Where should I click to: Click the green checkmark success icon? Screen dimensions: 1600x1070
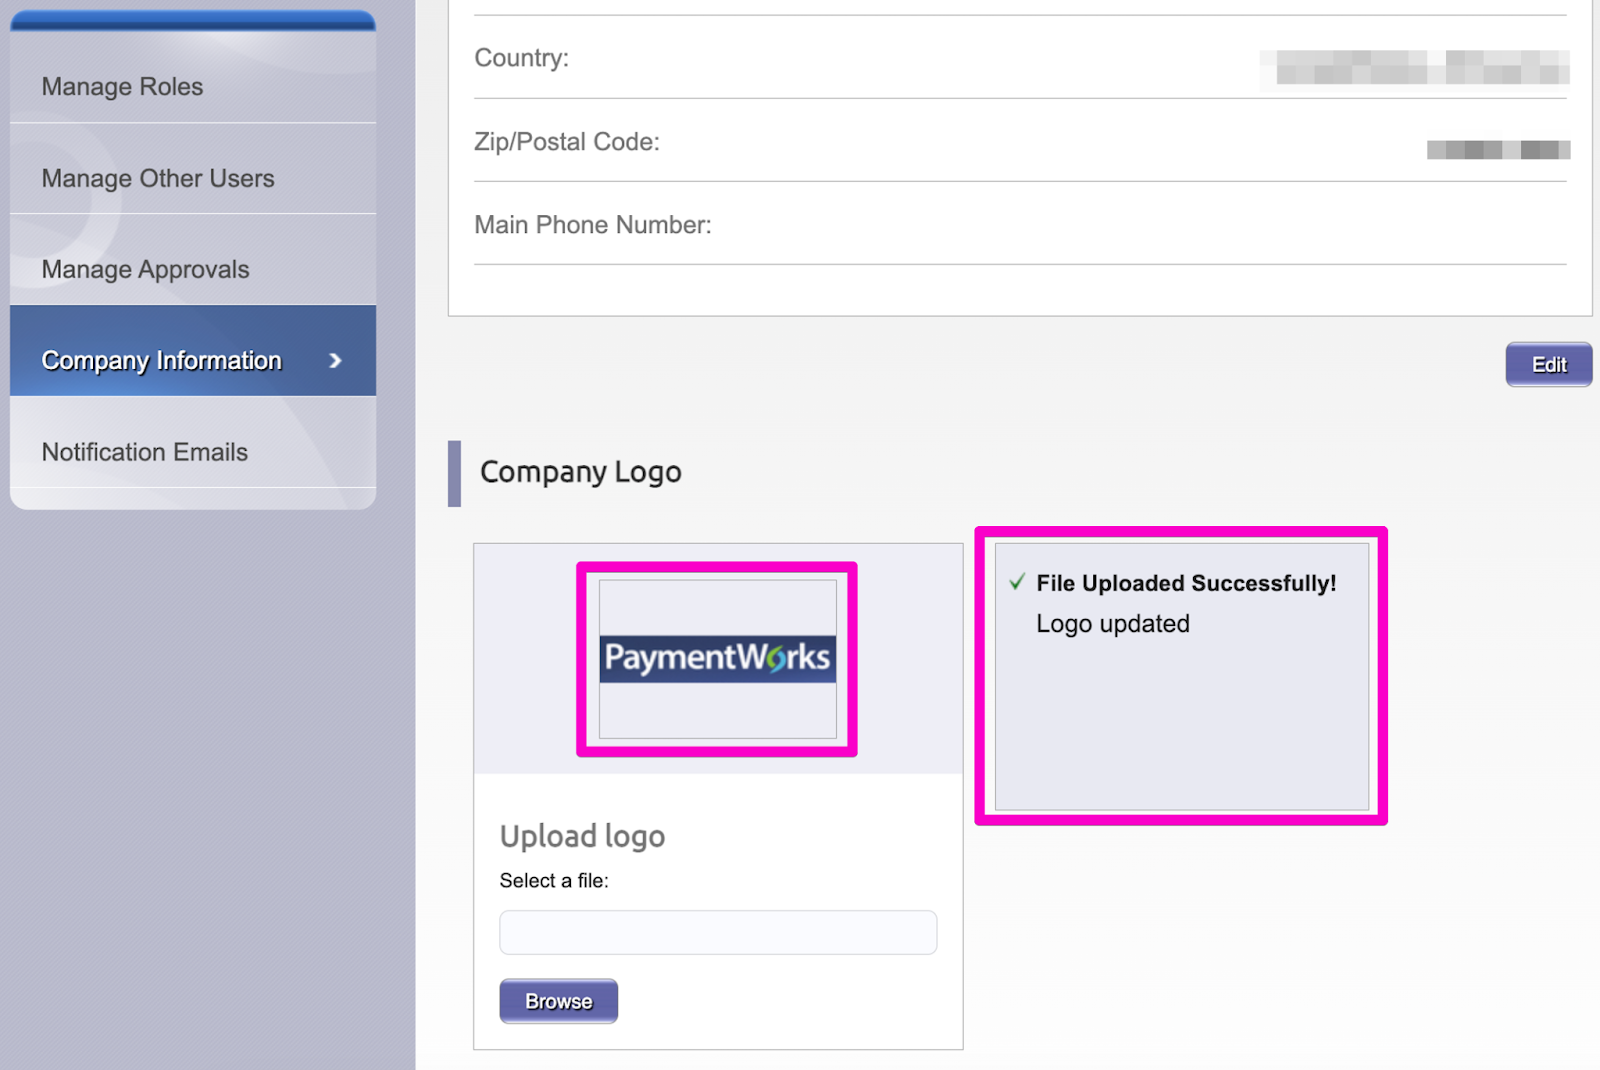(1017, 582)
